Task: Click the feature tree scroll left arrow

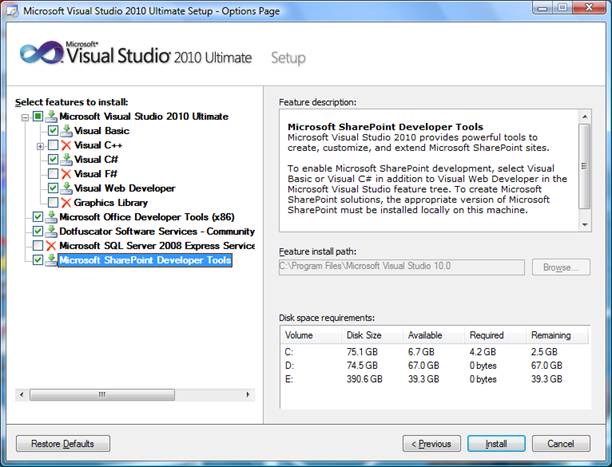Action: (x=21, y=394)
